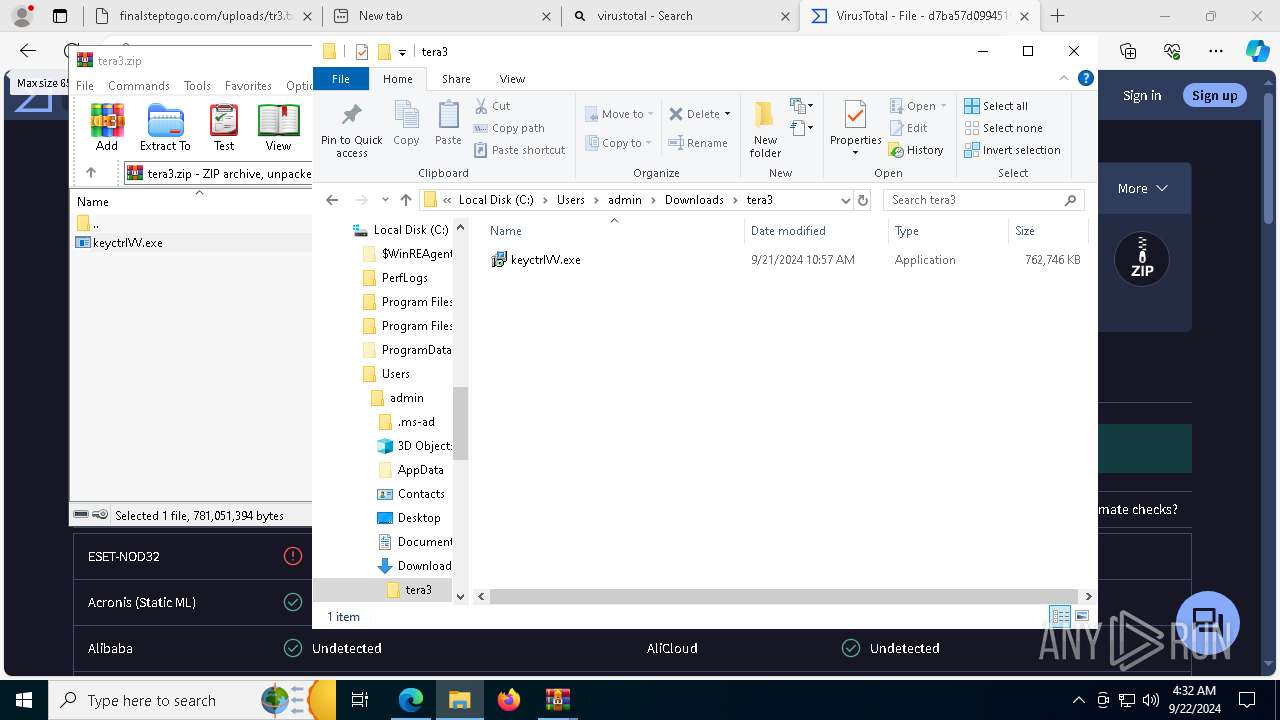Expand the More menu on VirusTotal
This screenshot has height=720, width=1280.
(x=1143, y=188)
